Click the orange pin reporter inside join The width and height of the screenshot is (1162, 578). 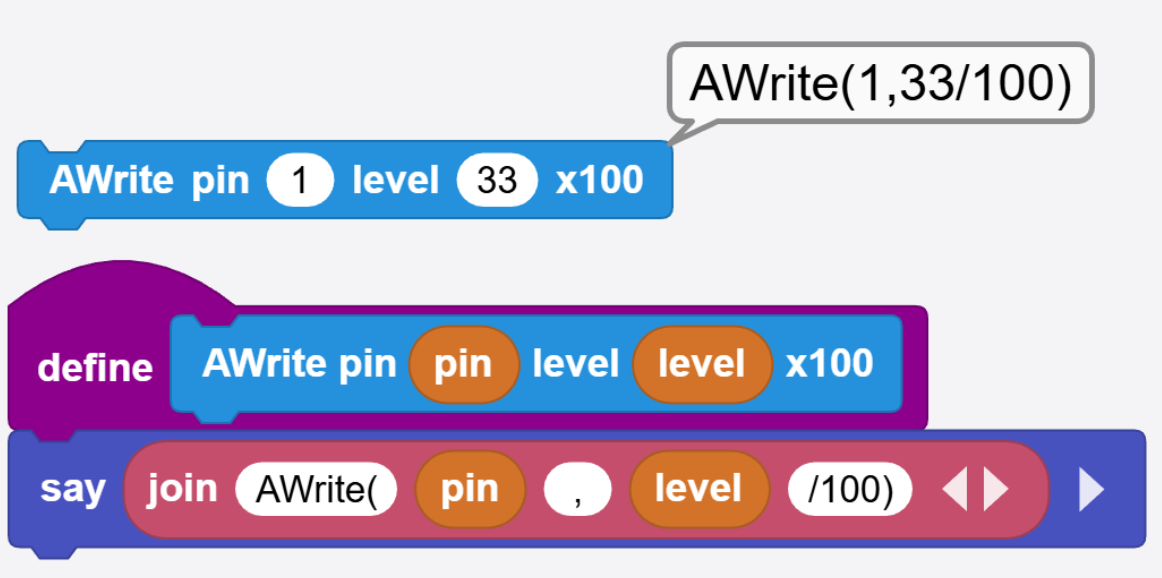point(470,490)
